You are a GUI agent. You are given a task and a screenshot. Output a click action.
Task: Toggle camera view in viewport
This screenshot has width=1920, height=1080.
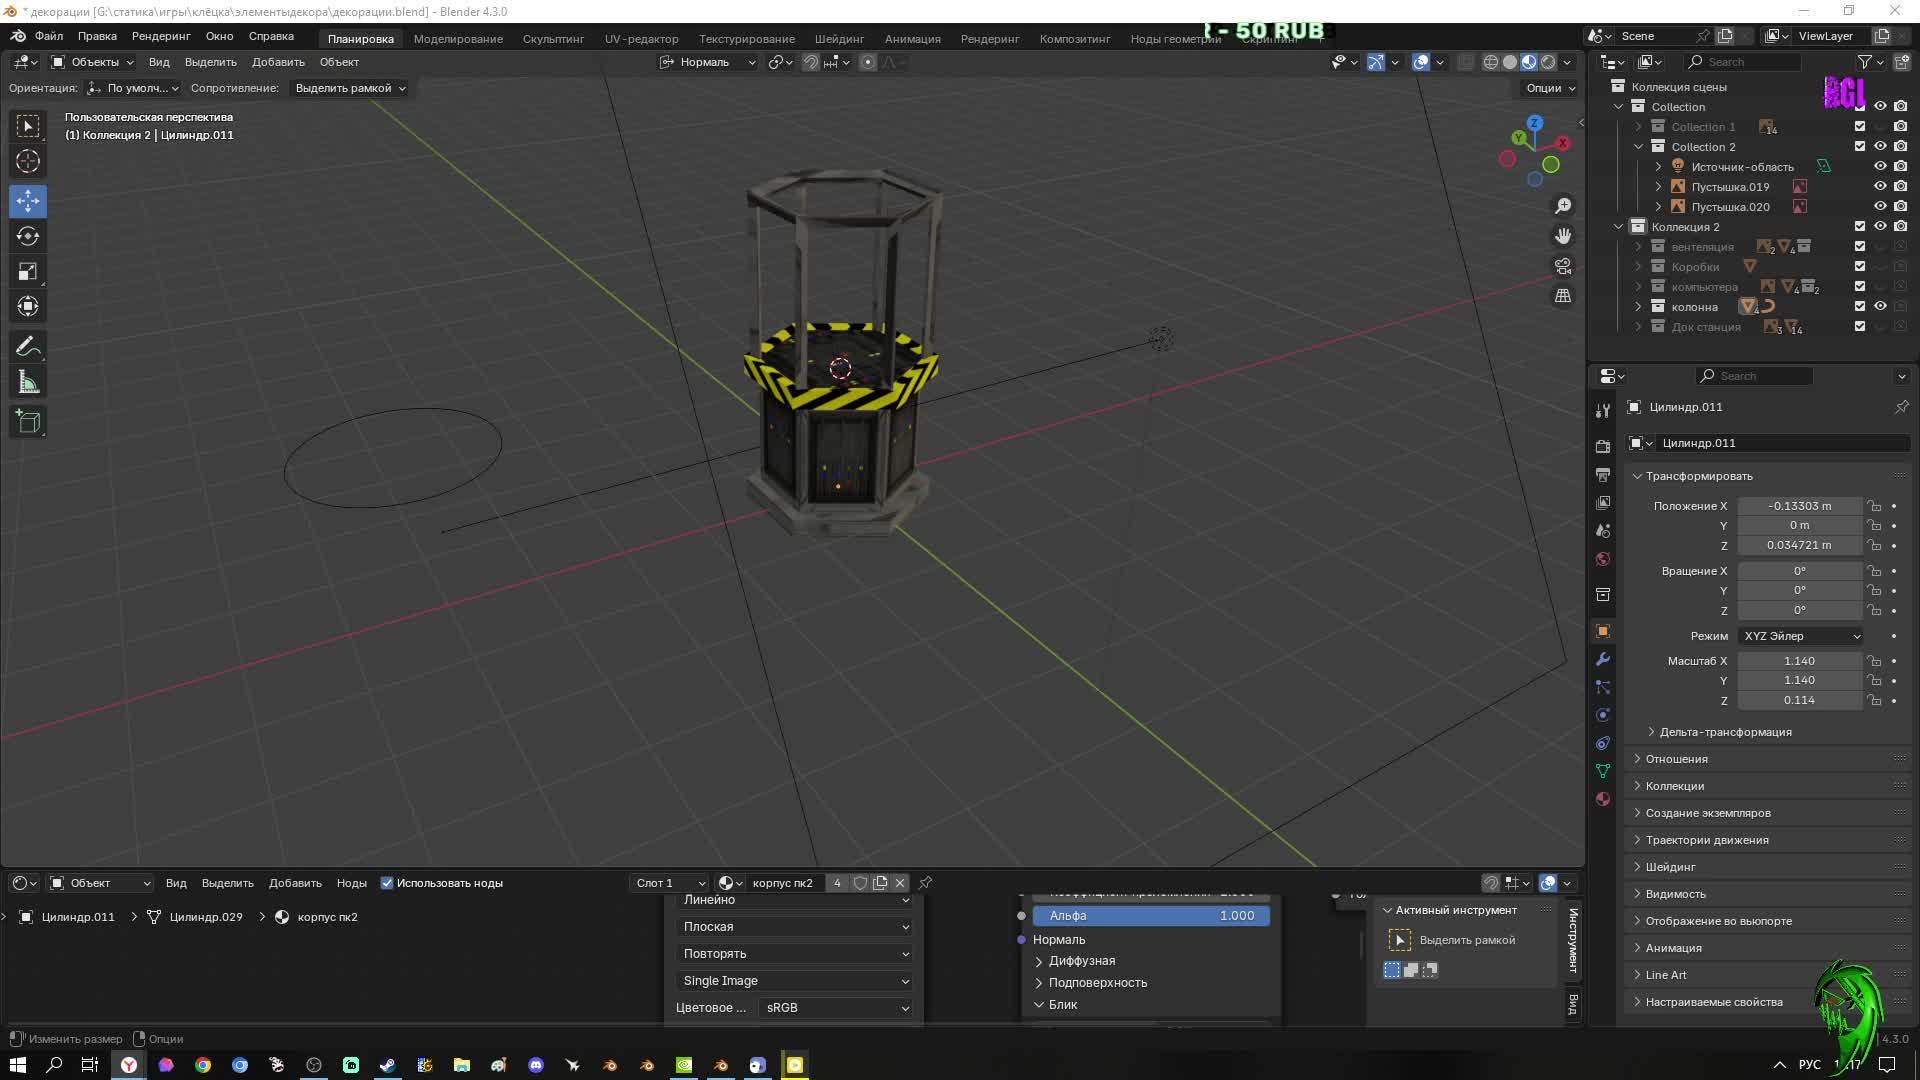1562,266
